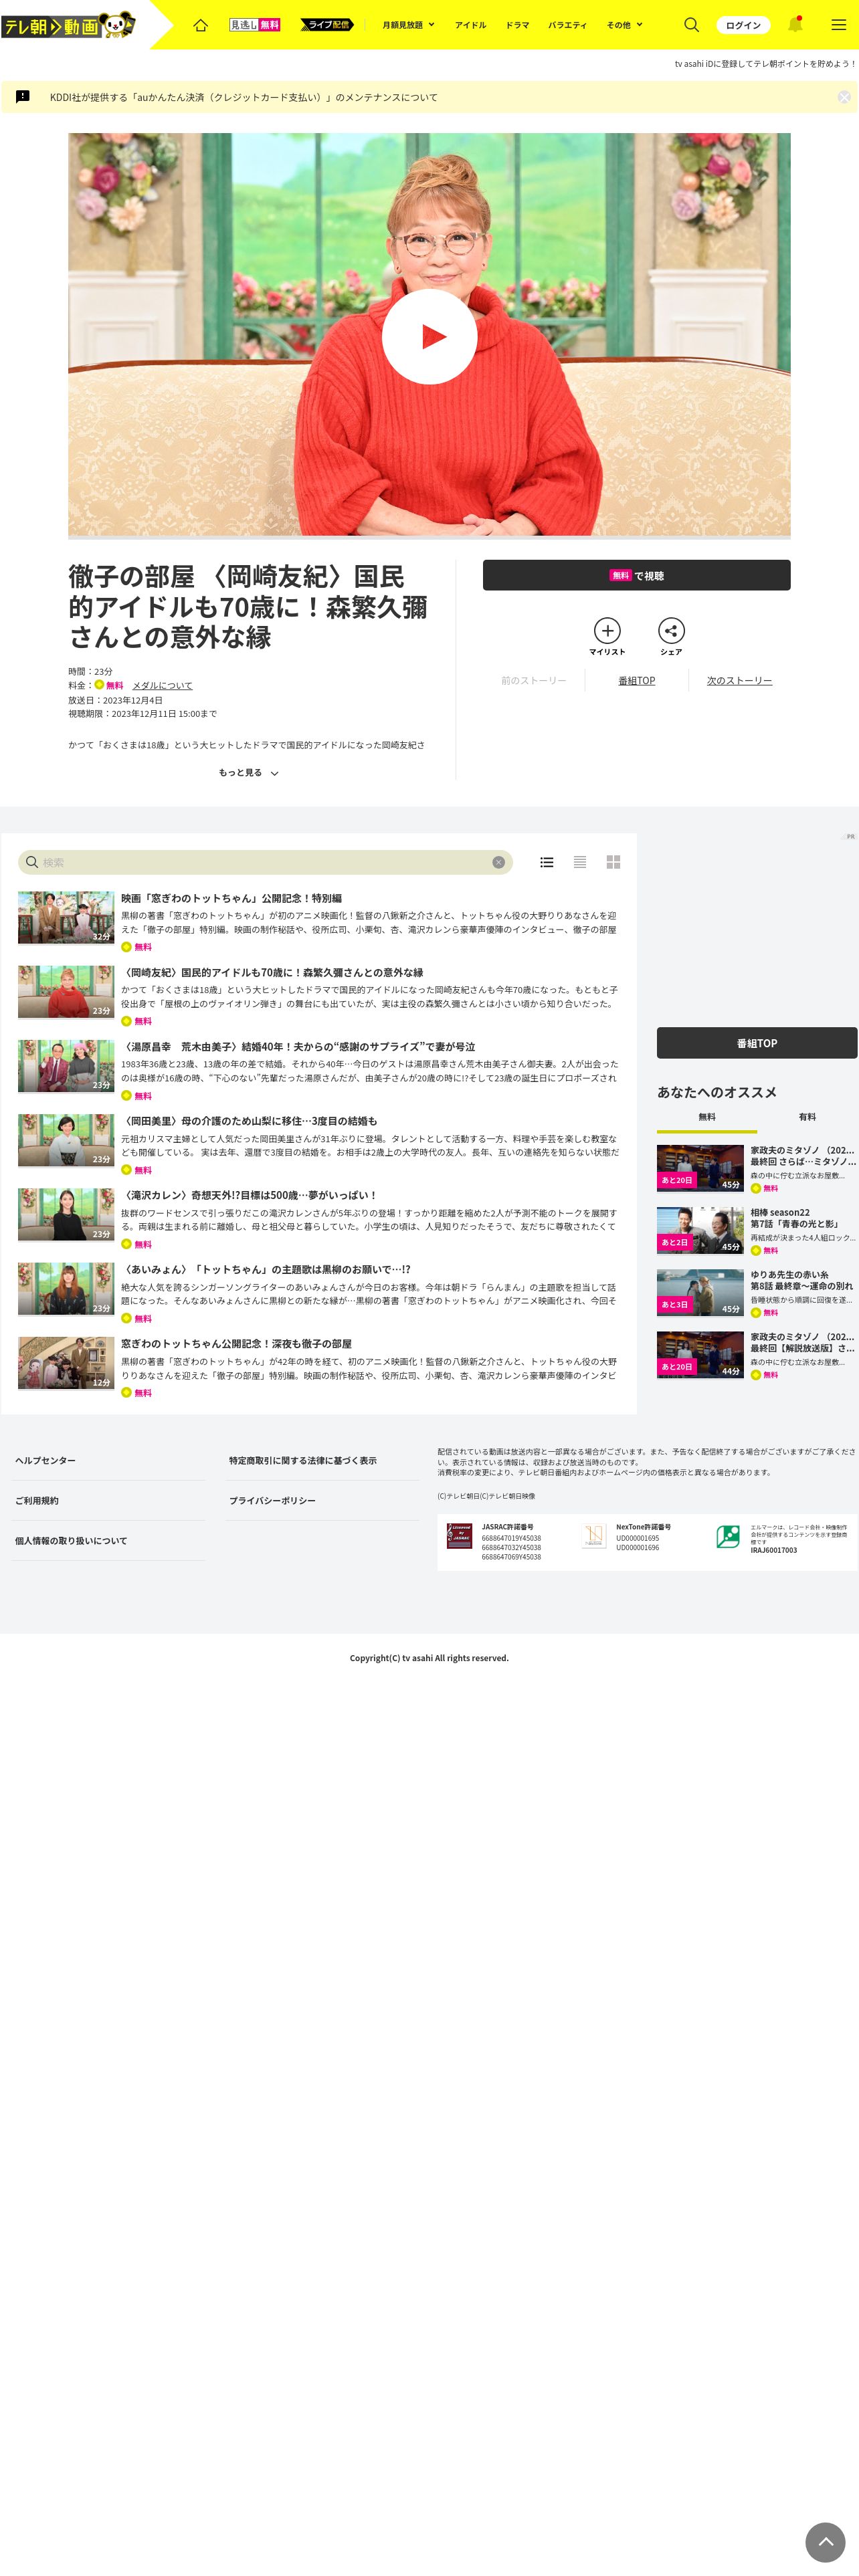Open the hamburger menu
859x2576 pixels.
pos(838,25)
